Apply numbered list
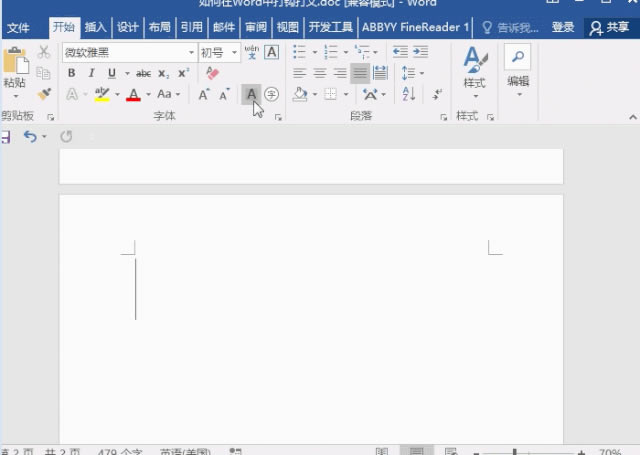 point(331,52)
